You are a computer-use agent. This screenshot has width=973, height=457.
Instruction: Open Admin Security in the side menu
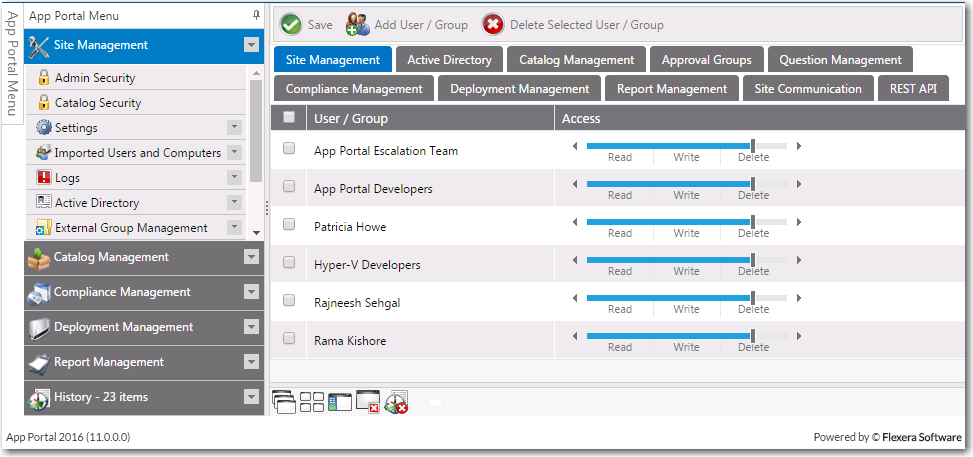[x=95, y=78]
